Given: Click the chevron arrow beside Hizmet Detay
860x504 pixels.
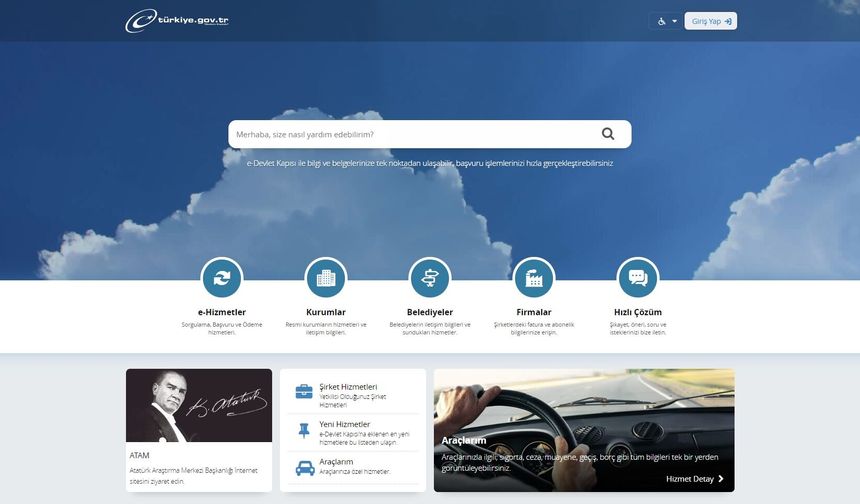Looking at the screenshot, I should pos(721,479).
